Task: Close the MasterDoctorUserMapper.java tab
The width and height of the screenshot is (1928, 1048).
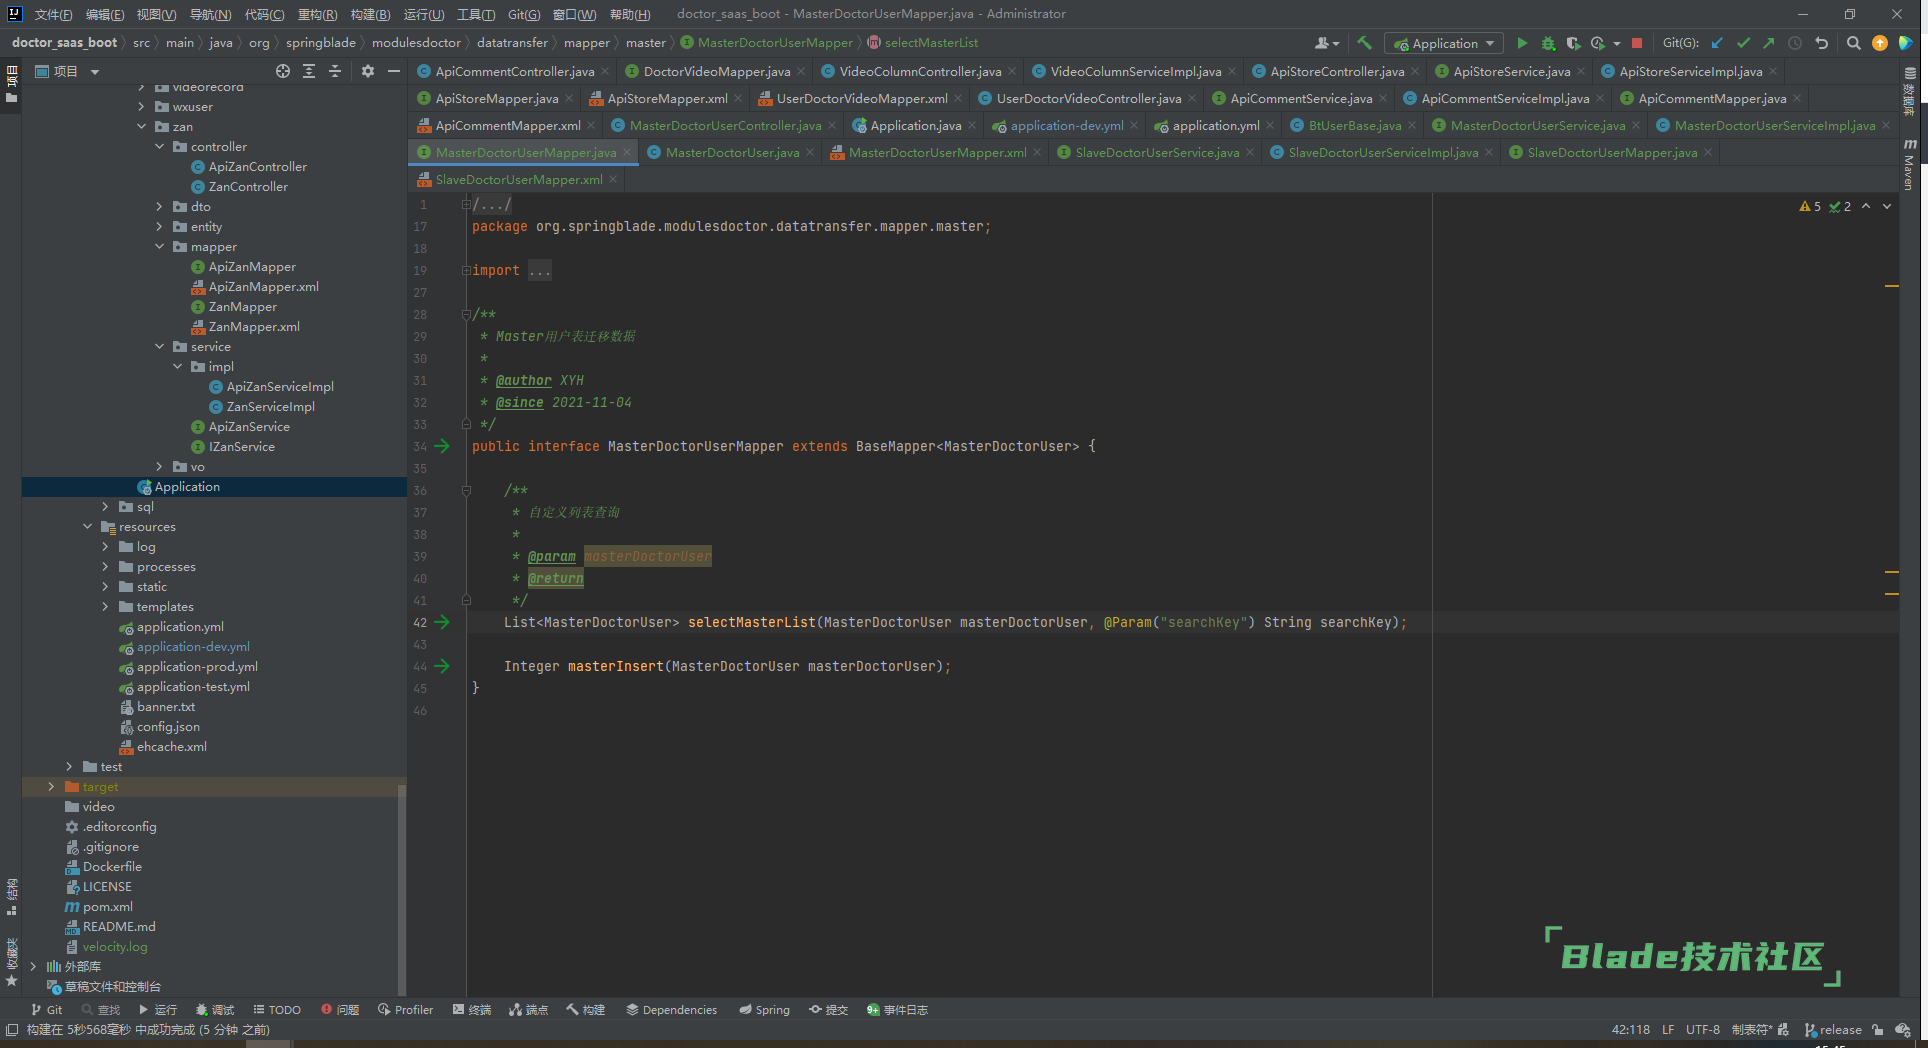Action: (627, 152)
